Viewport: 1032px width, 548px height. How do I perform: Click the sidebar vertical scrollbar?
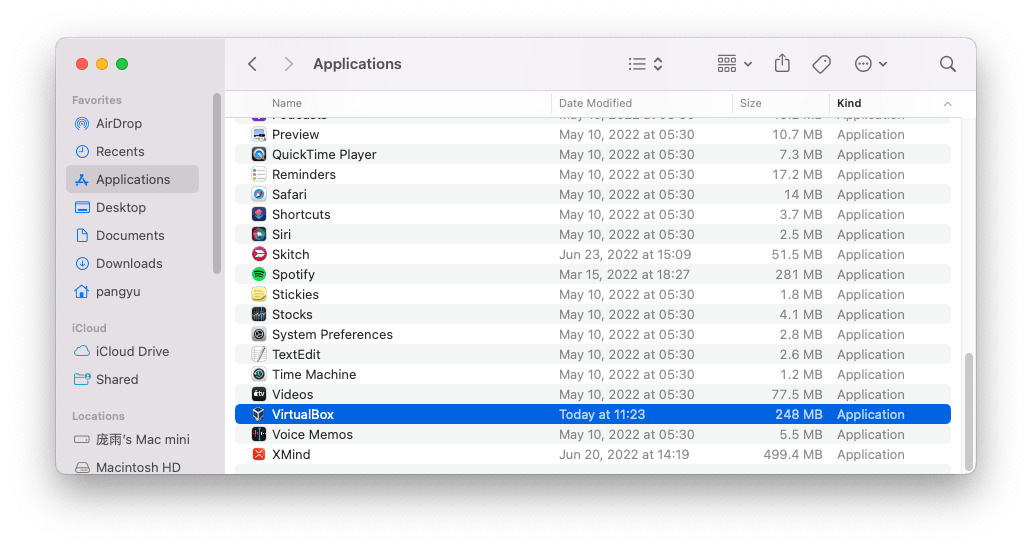tap(217, 184)
